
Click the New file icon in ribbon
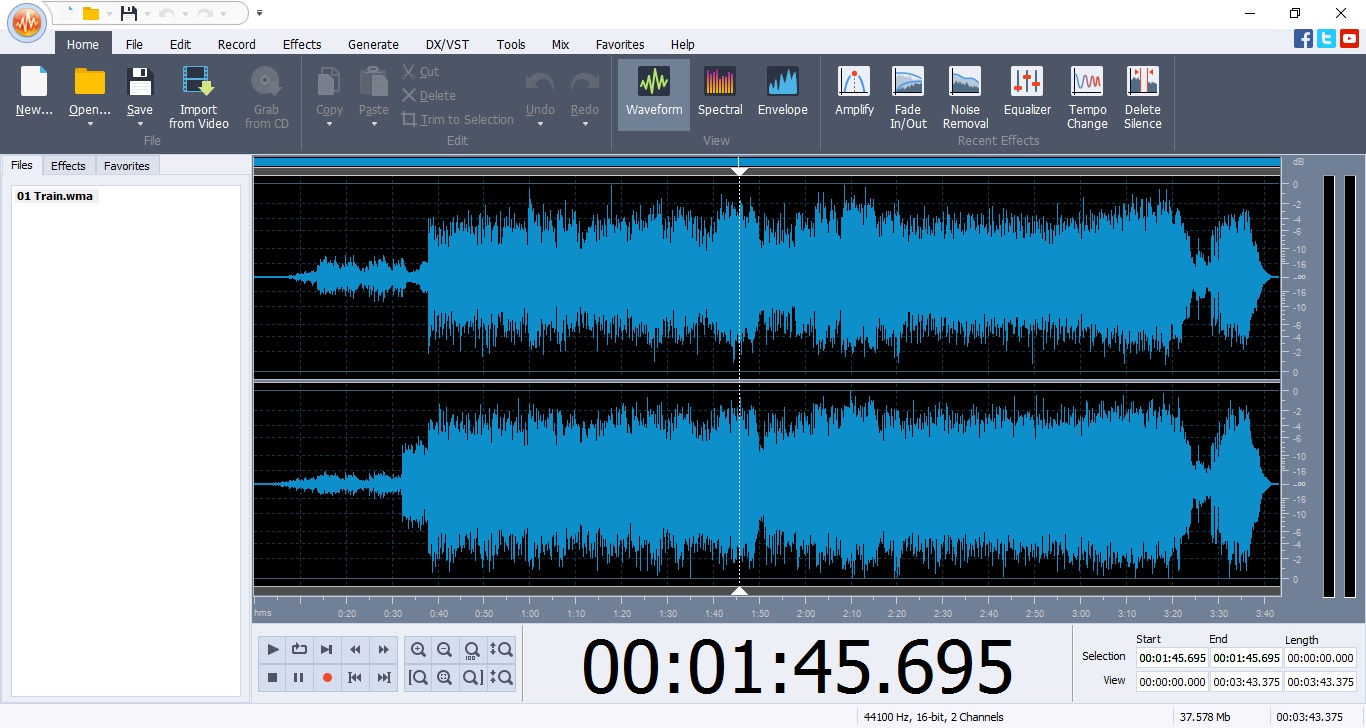pos(34,81)
